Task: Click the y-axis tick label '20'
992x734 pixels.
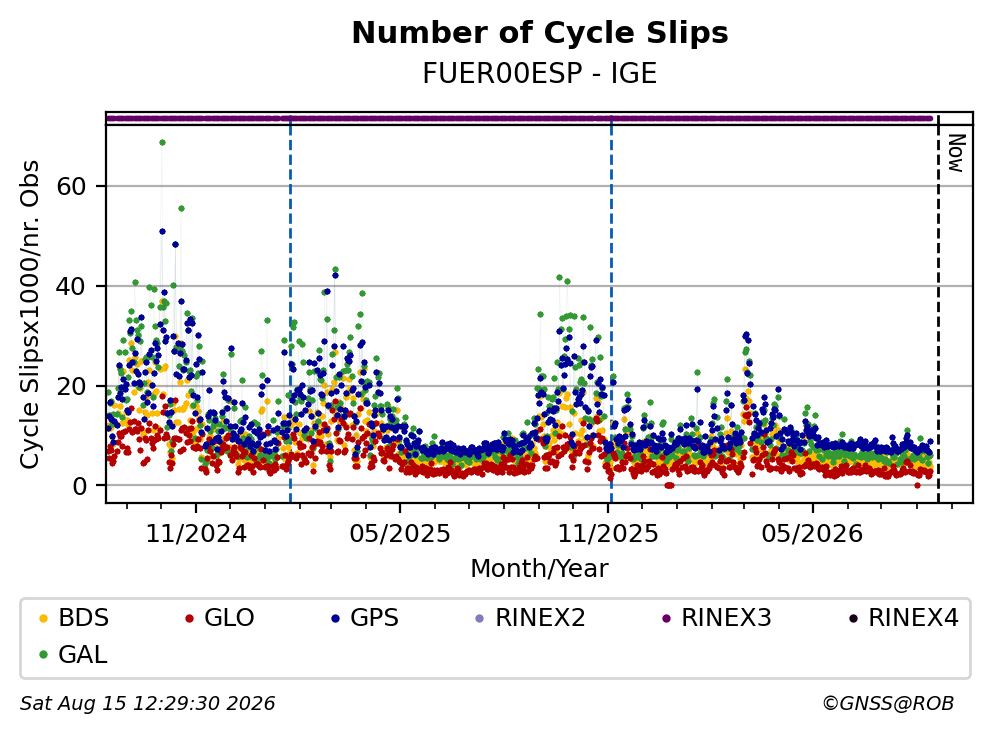Action: 71,387
